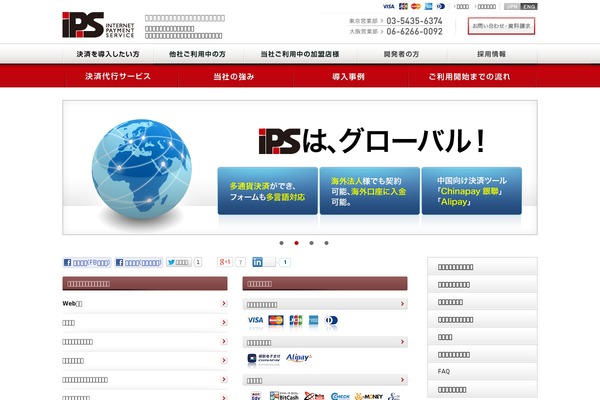This screenshot has width=600, height=400.
Task: Click the Osaka phone number 06-6266-0092
Action: [x=414, y=32]
